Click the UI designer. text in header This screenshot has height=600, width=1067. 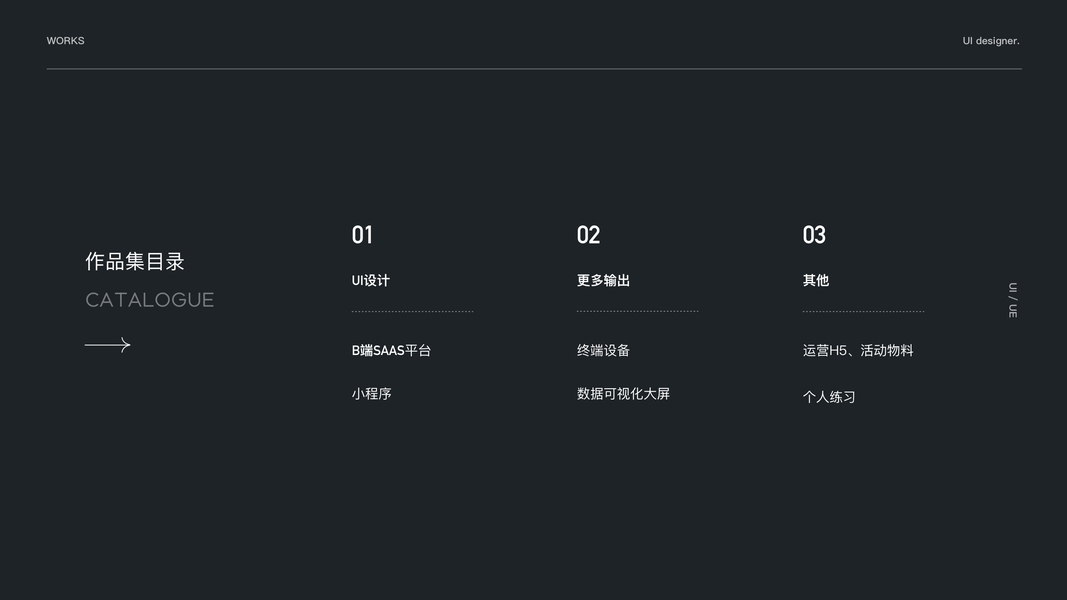990,41
